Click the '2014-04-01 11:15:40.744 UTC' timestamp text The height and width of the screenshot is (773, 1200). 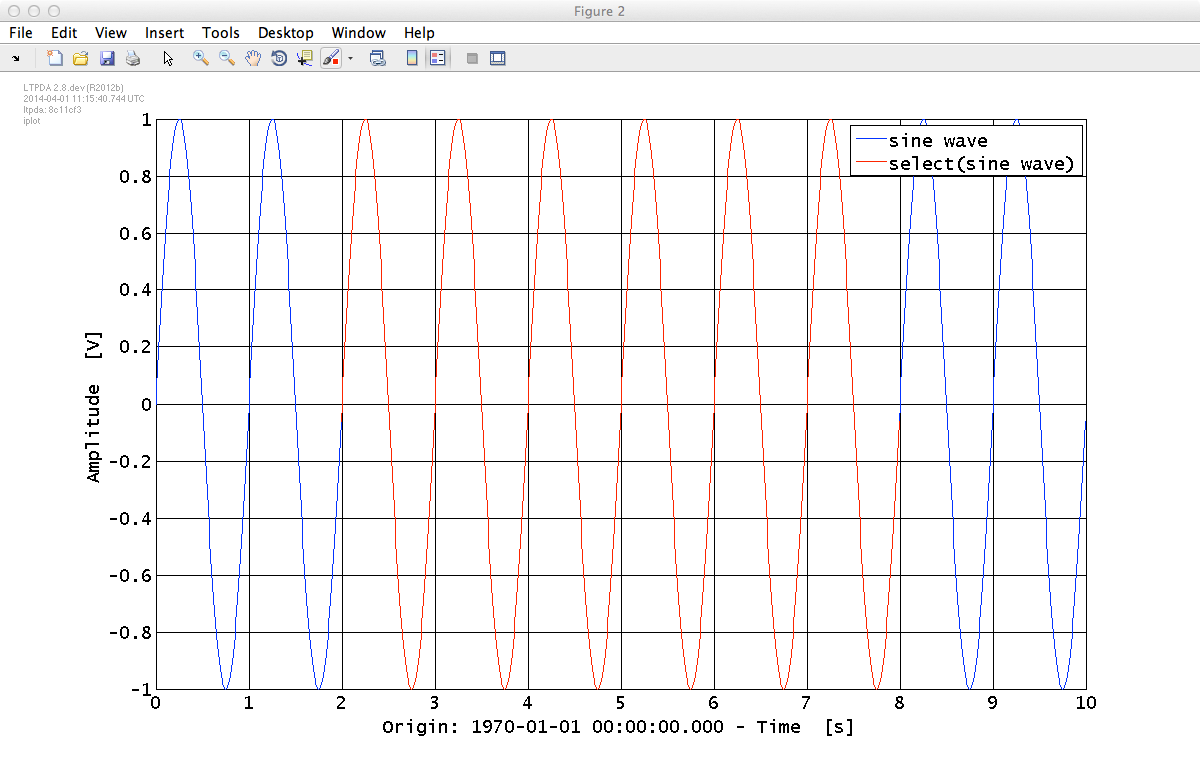tap(83, 99)
